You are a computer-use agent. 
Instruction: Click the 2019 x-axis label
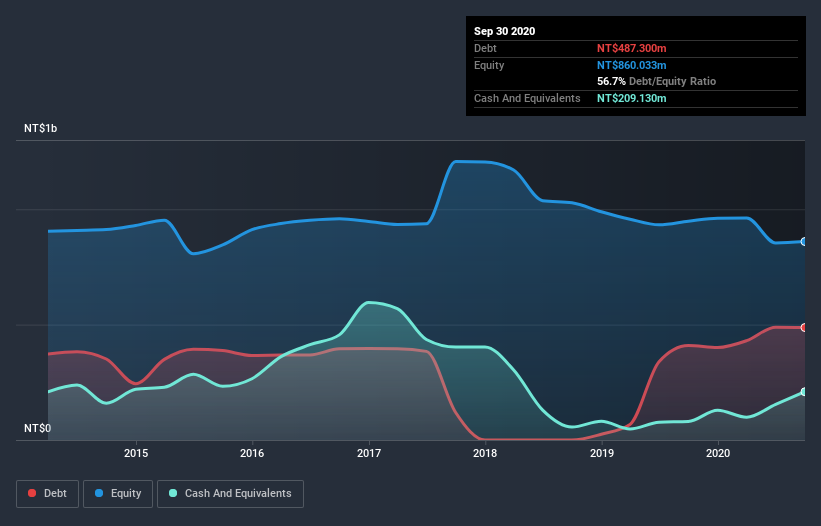click(602, 453)
